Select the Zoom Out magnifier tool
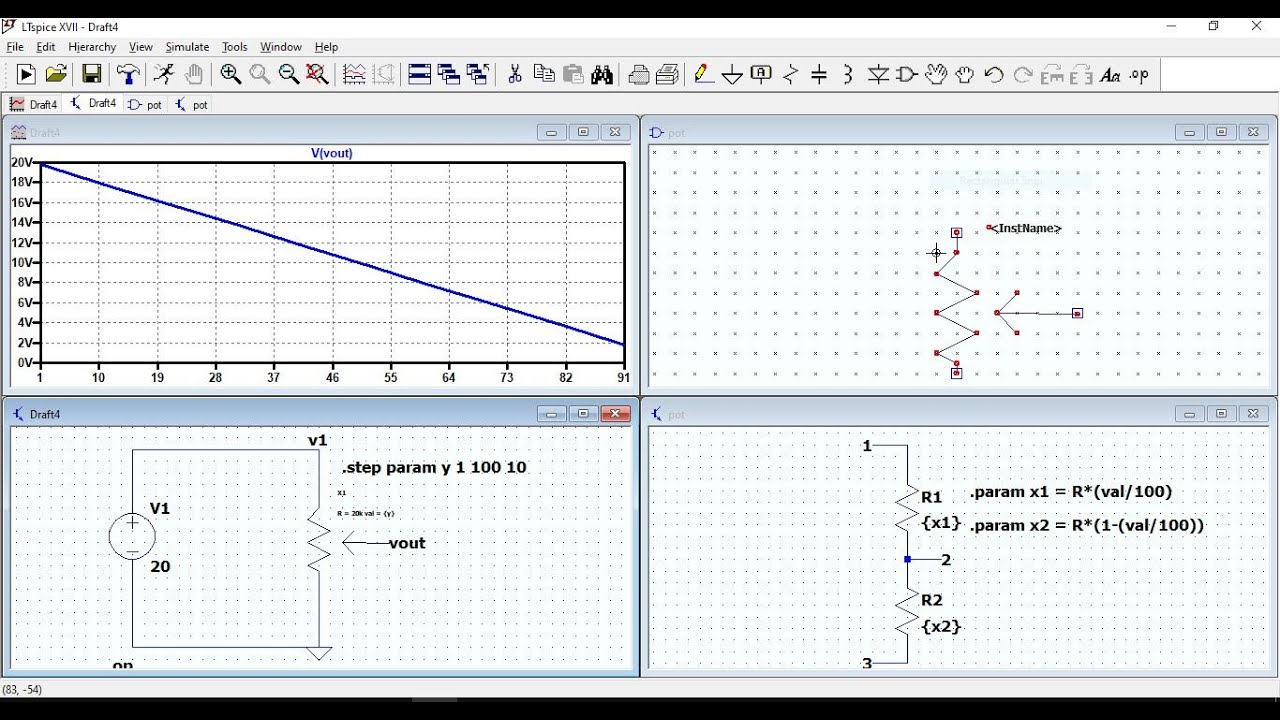The height and width of the screenshot is (720, 1280). pos(289,74)
